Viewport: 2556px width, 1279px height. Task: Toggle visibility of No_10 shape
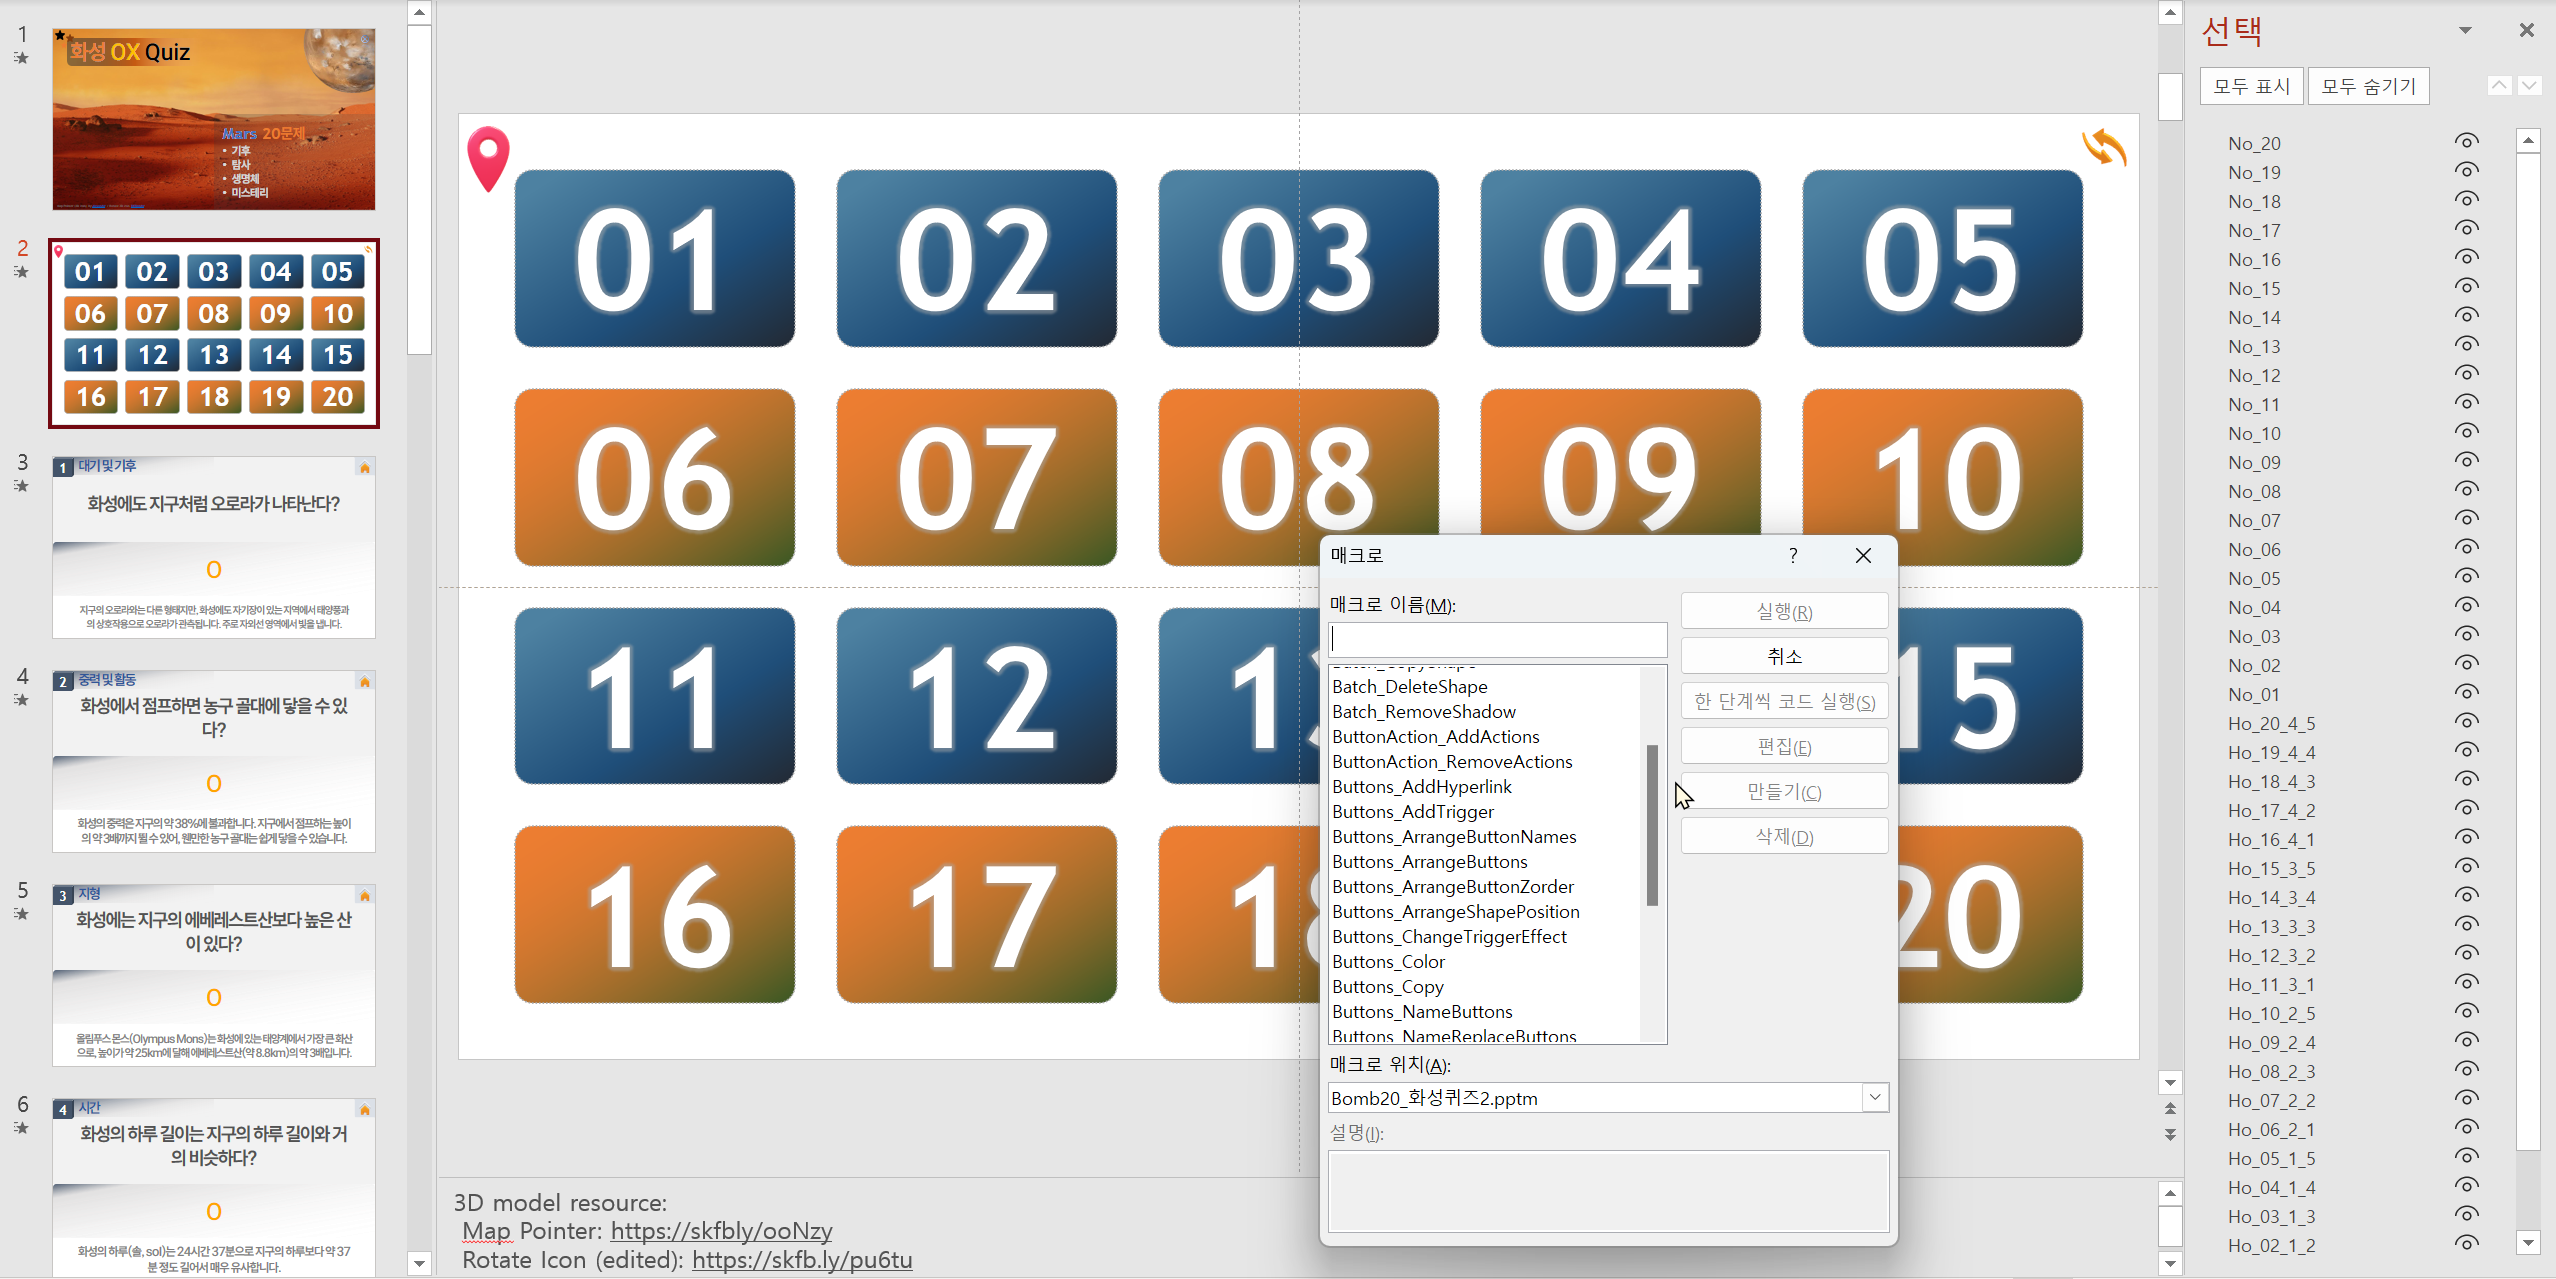tap(2466, 432)
